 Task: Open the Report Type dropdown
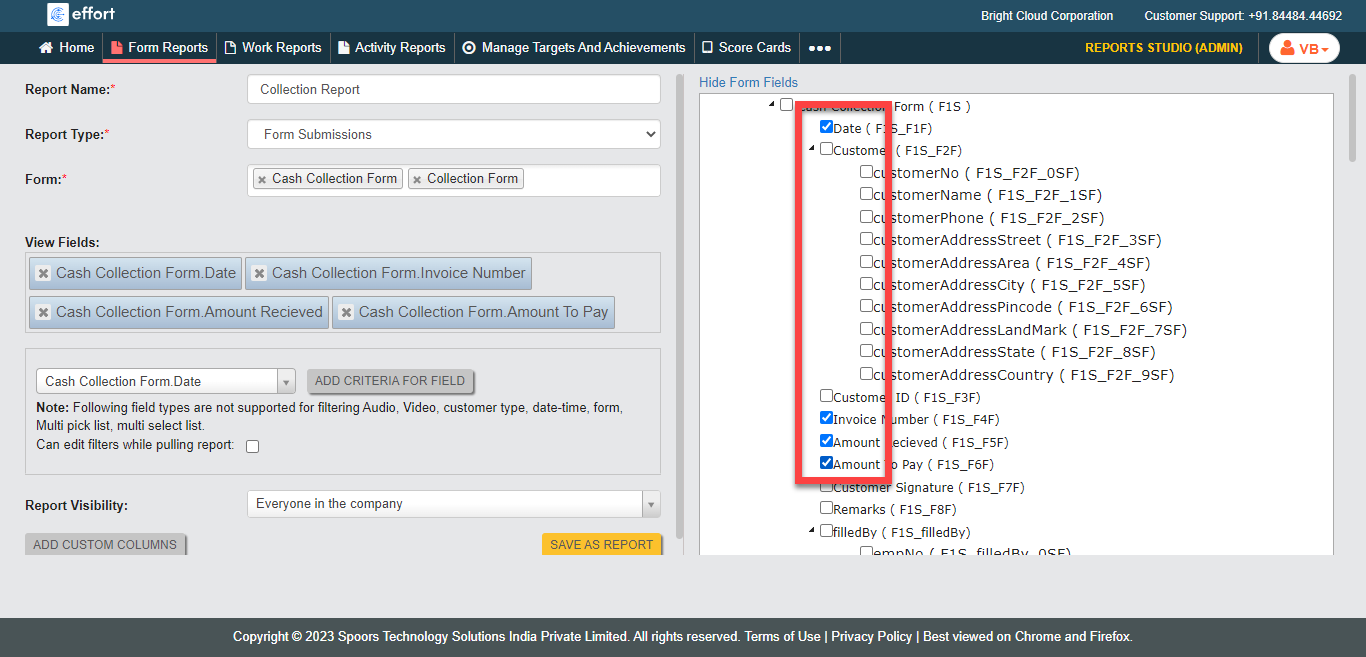[453, 134]
